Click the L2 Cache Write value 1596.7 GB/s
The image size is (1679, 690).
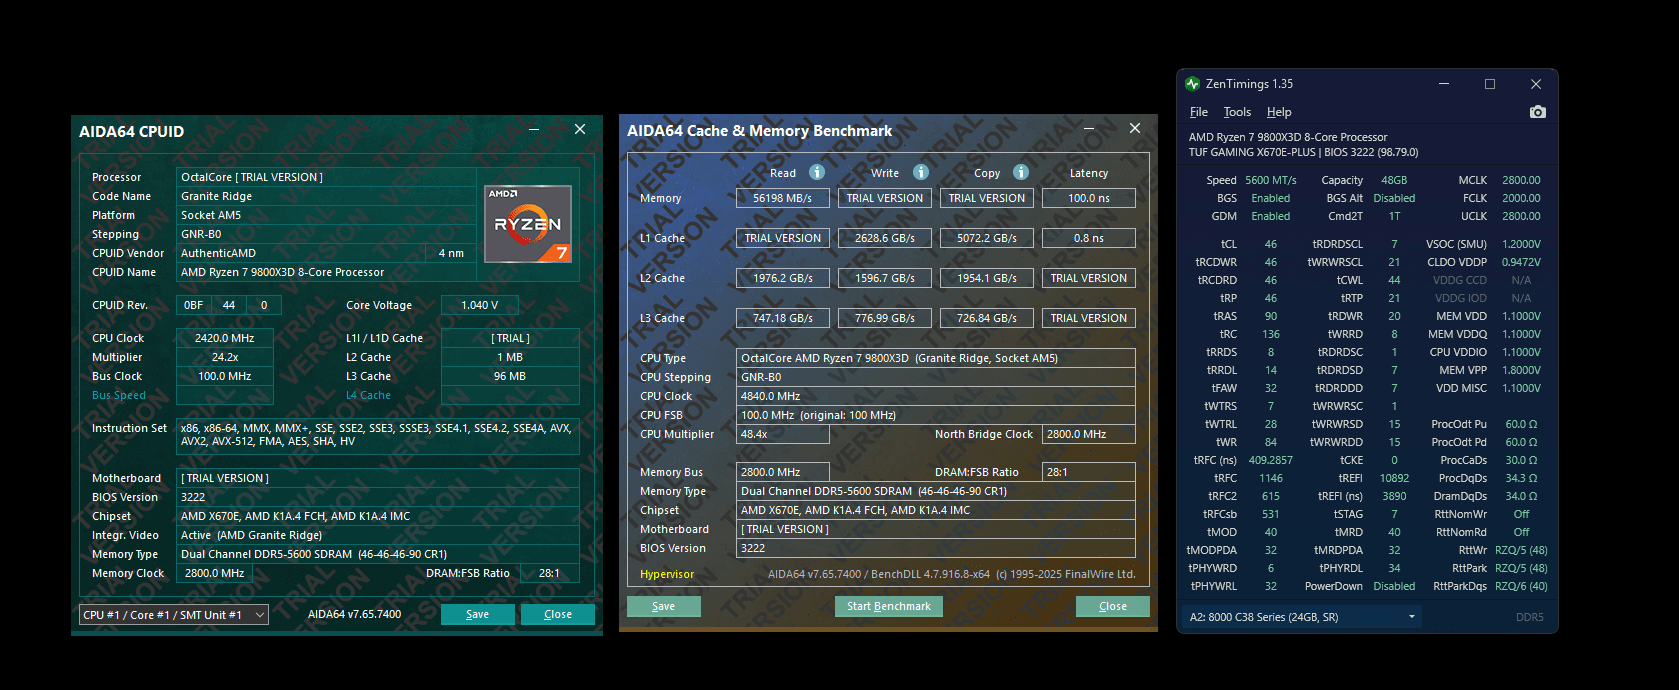(885, 278)
